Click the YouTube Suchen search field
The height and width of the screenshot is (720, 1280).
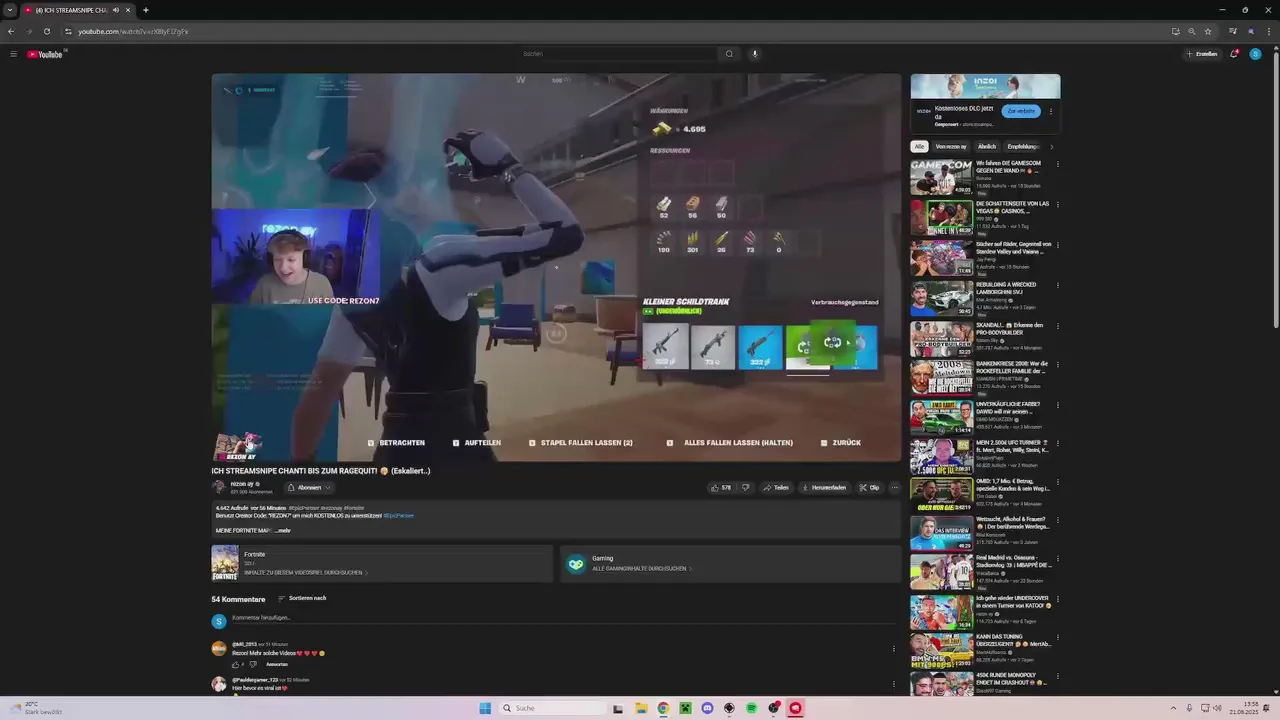click(x=618, y=54)
